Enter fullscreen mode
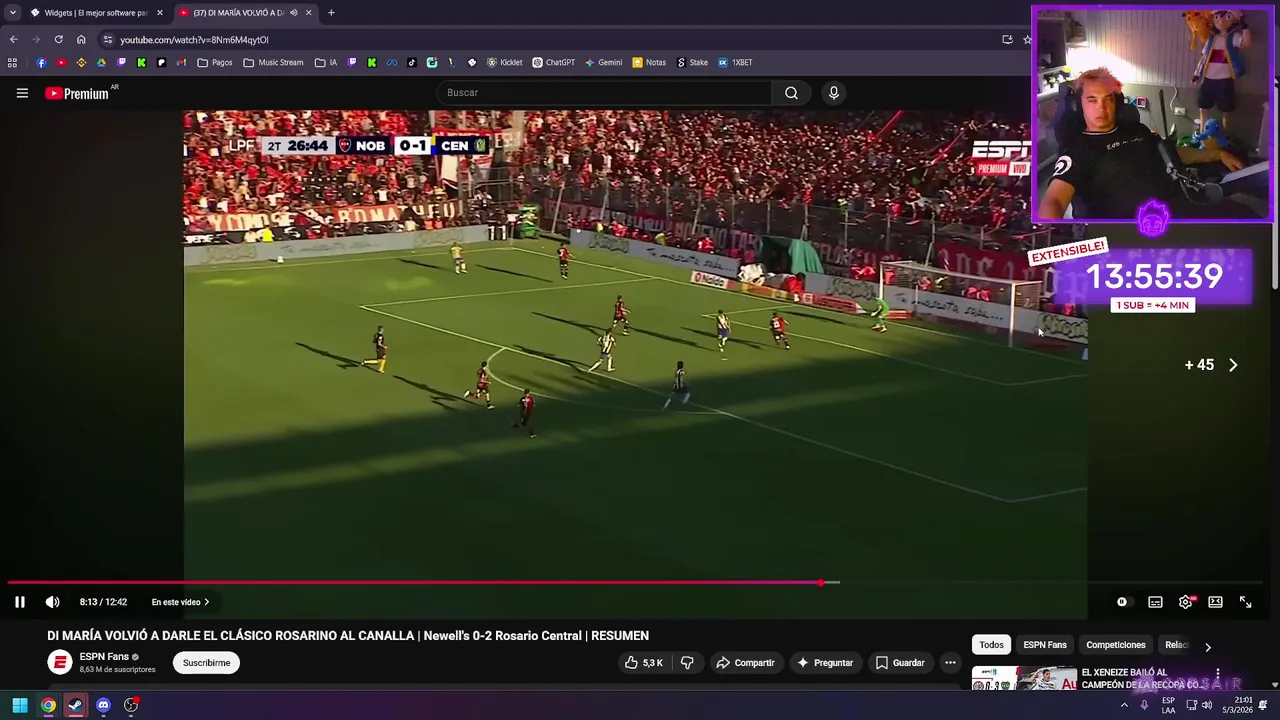This screenshot has height=720, width=1280. [x=1245, y=602]
